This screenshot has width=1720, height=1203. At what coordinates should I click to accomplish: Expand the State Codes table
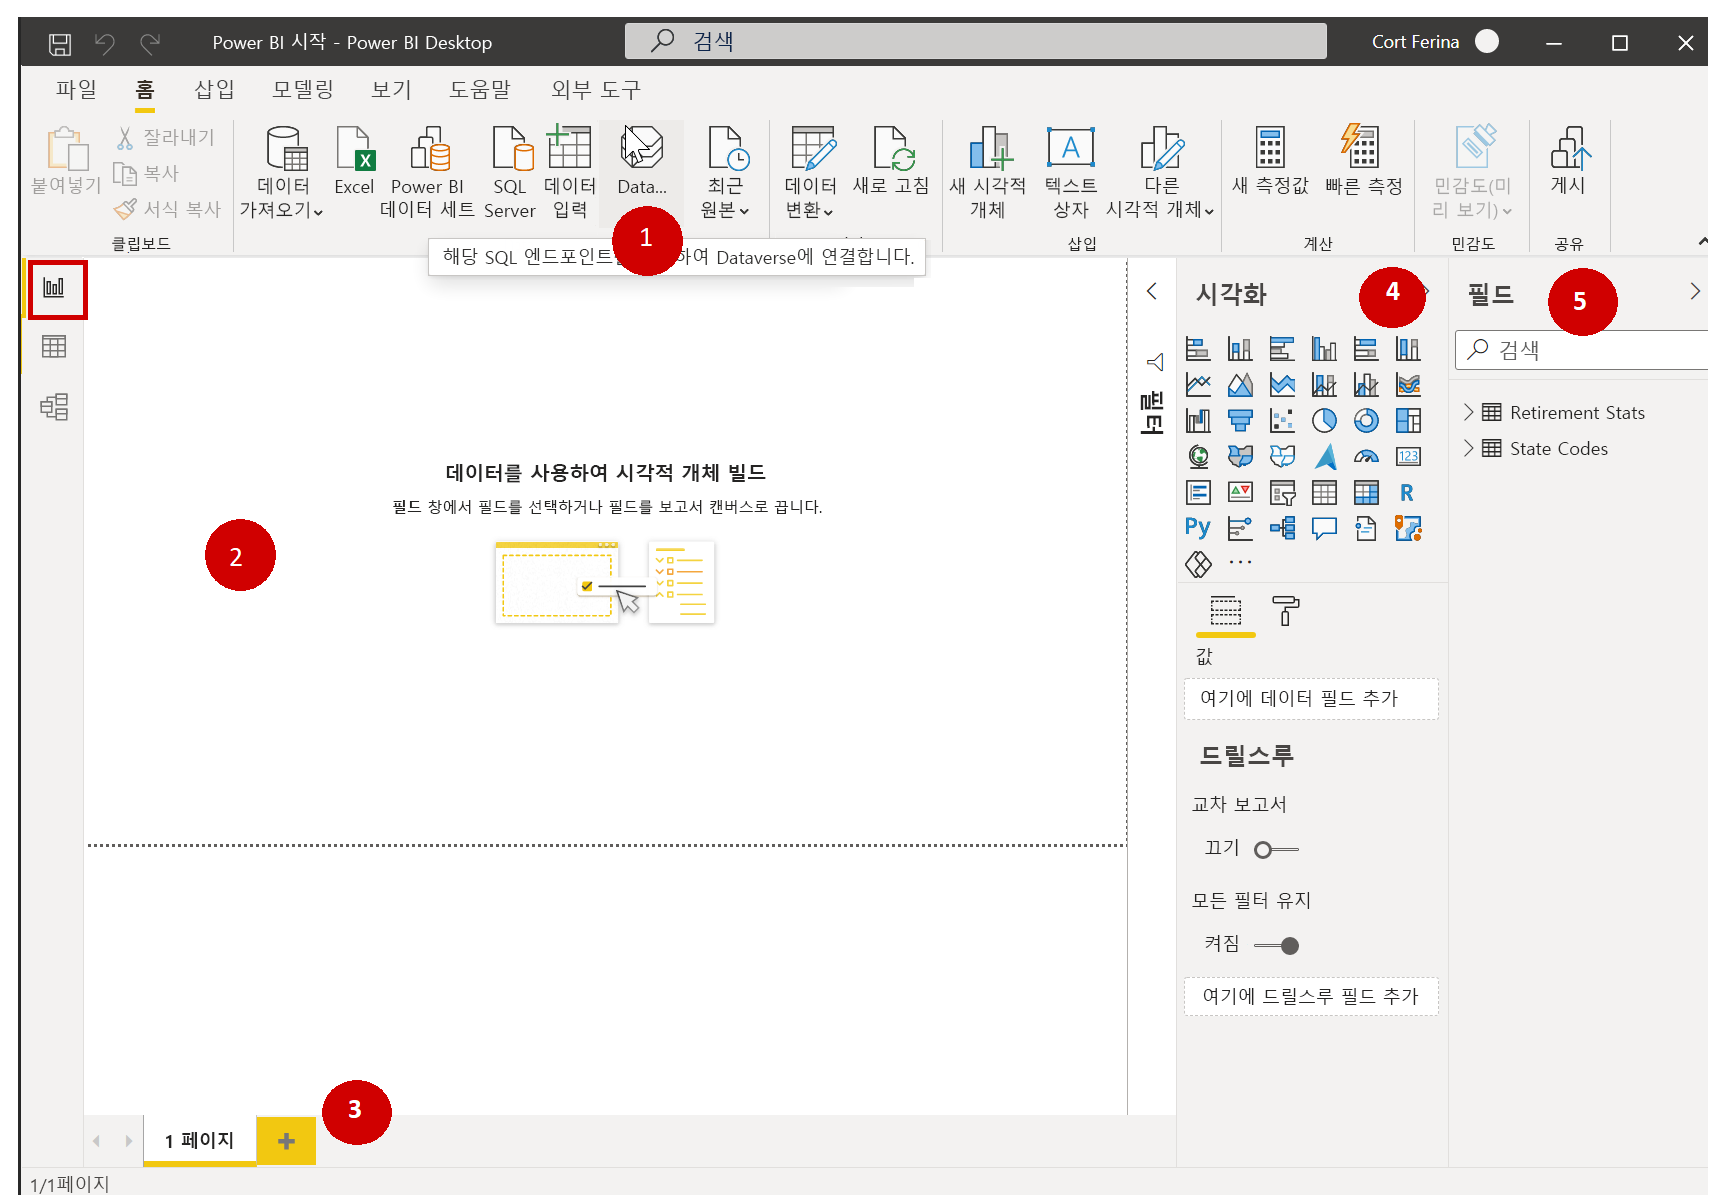(x=1469, y=448)
